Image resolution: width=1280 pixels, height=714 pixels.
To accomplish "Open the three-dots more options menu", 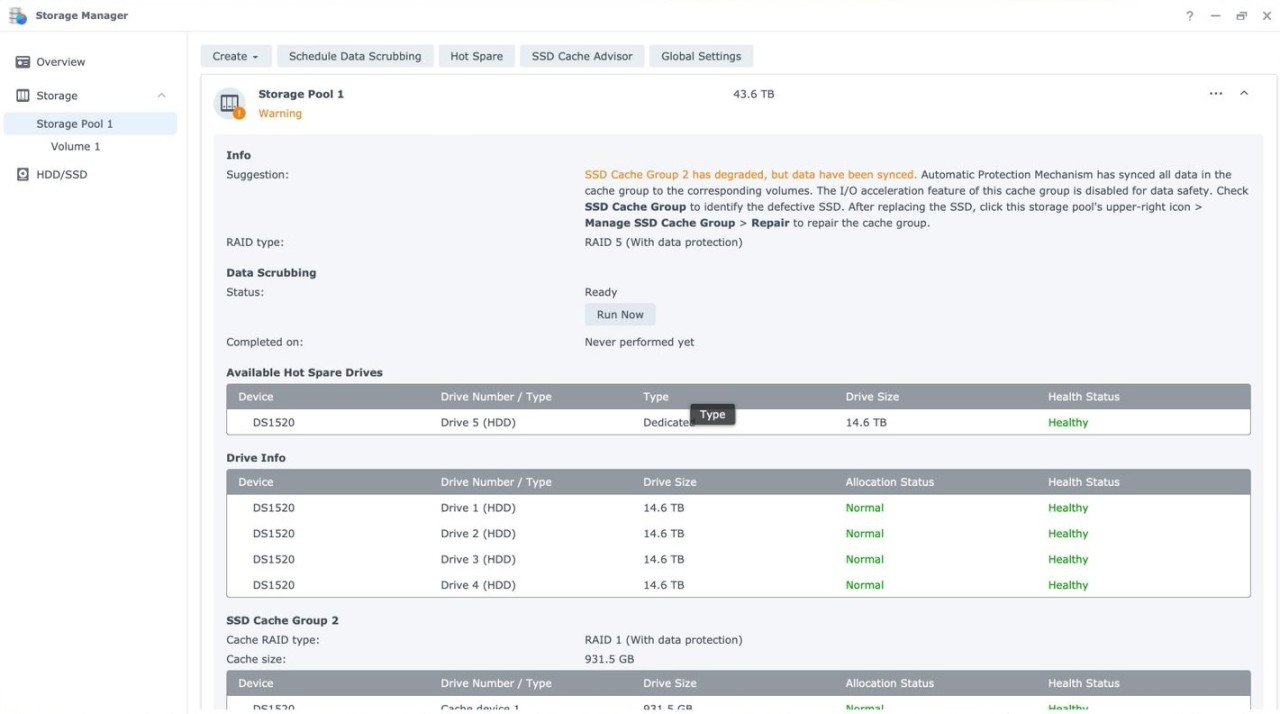I will pos(1215,94).
